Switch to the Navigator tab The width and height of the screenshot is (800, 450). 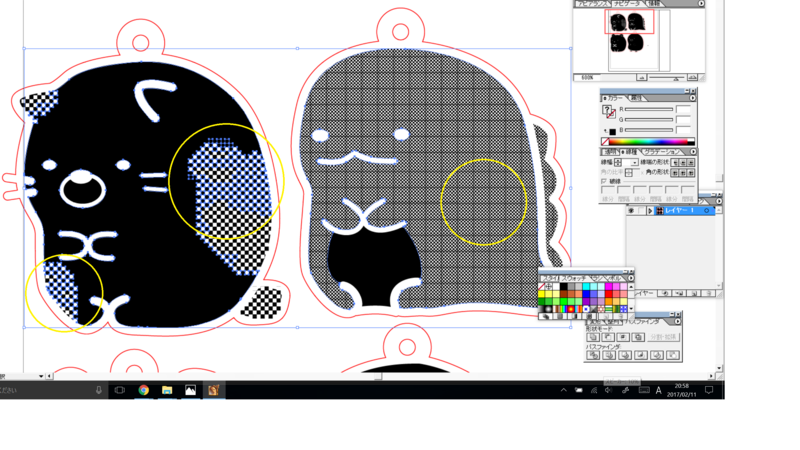[627, 3]
